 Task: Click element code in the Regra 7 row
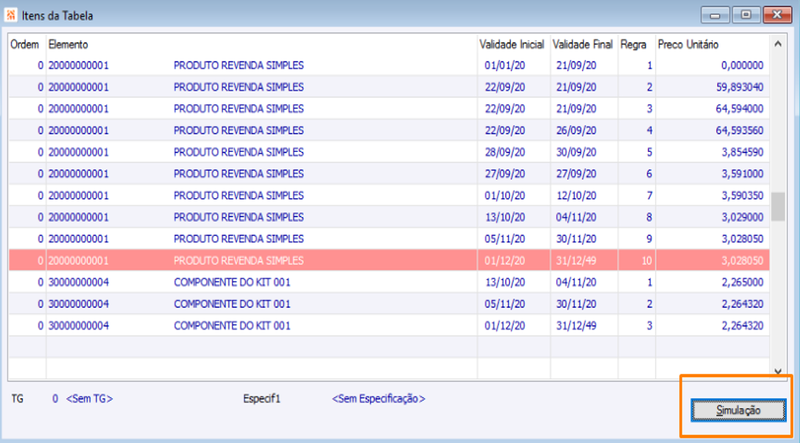click(79, 195)
